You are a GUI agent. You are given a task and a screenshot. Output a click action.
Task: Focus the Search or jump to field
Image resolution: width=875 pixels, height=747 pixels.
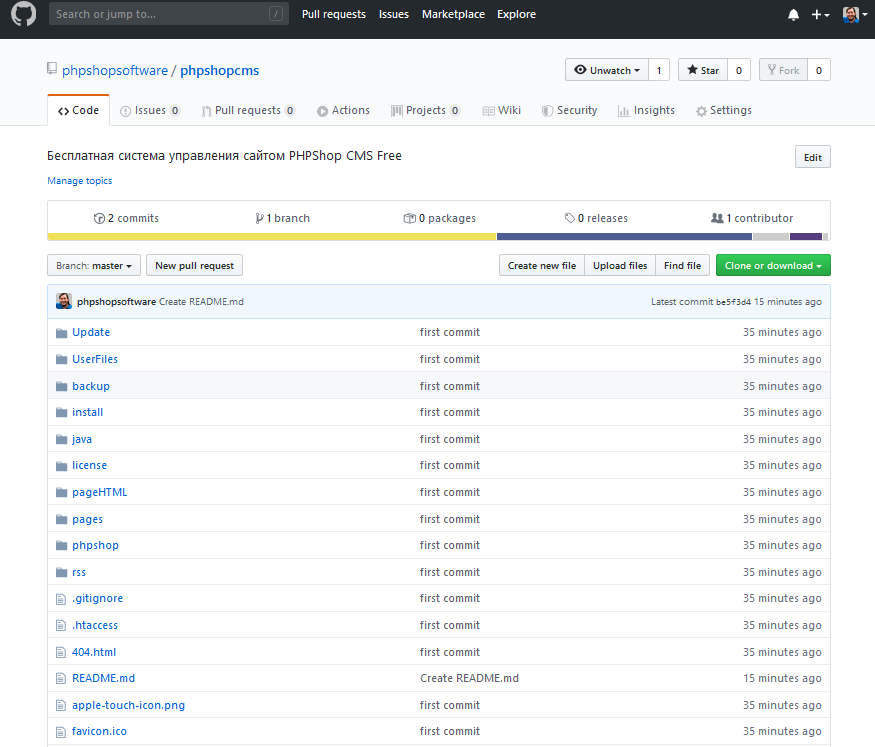(169, 14)
